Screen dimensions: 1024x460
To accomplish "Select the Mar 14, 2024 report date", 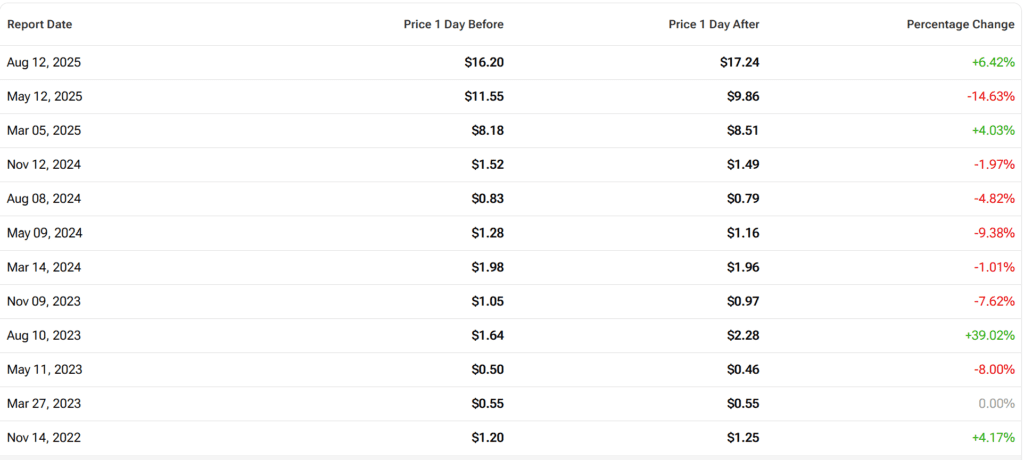I will click(x=44, y=267).
